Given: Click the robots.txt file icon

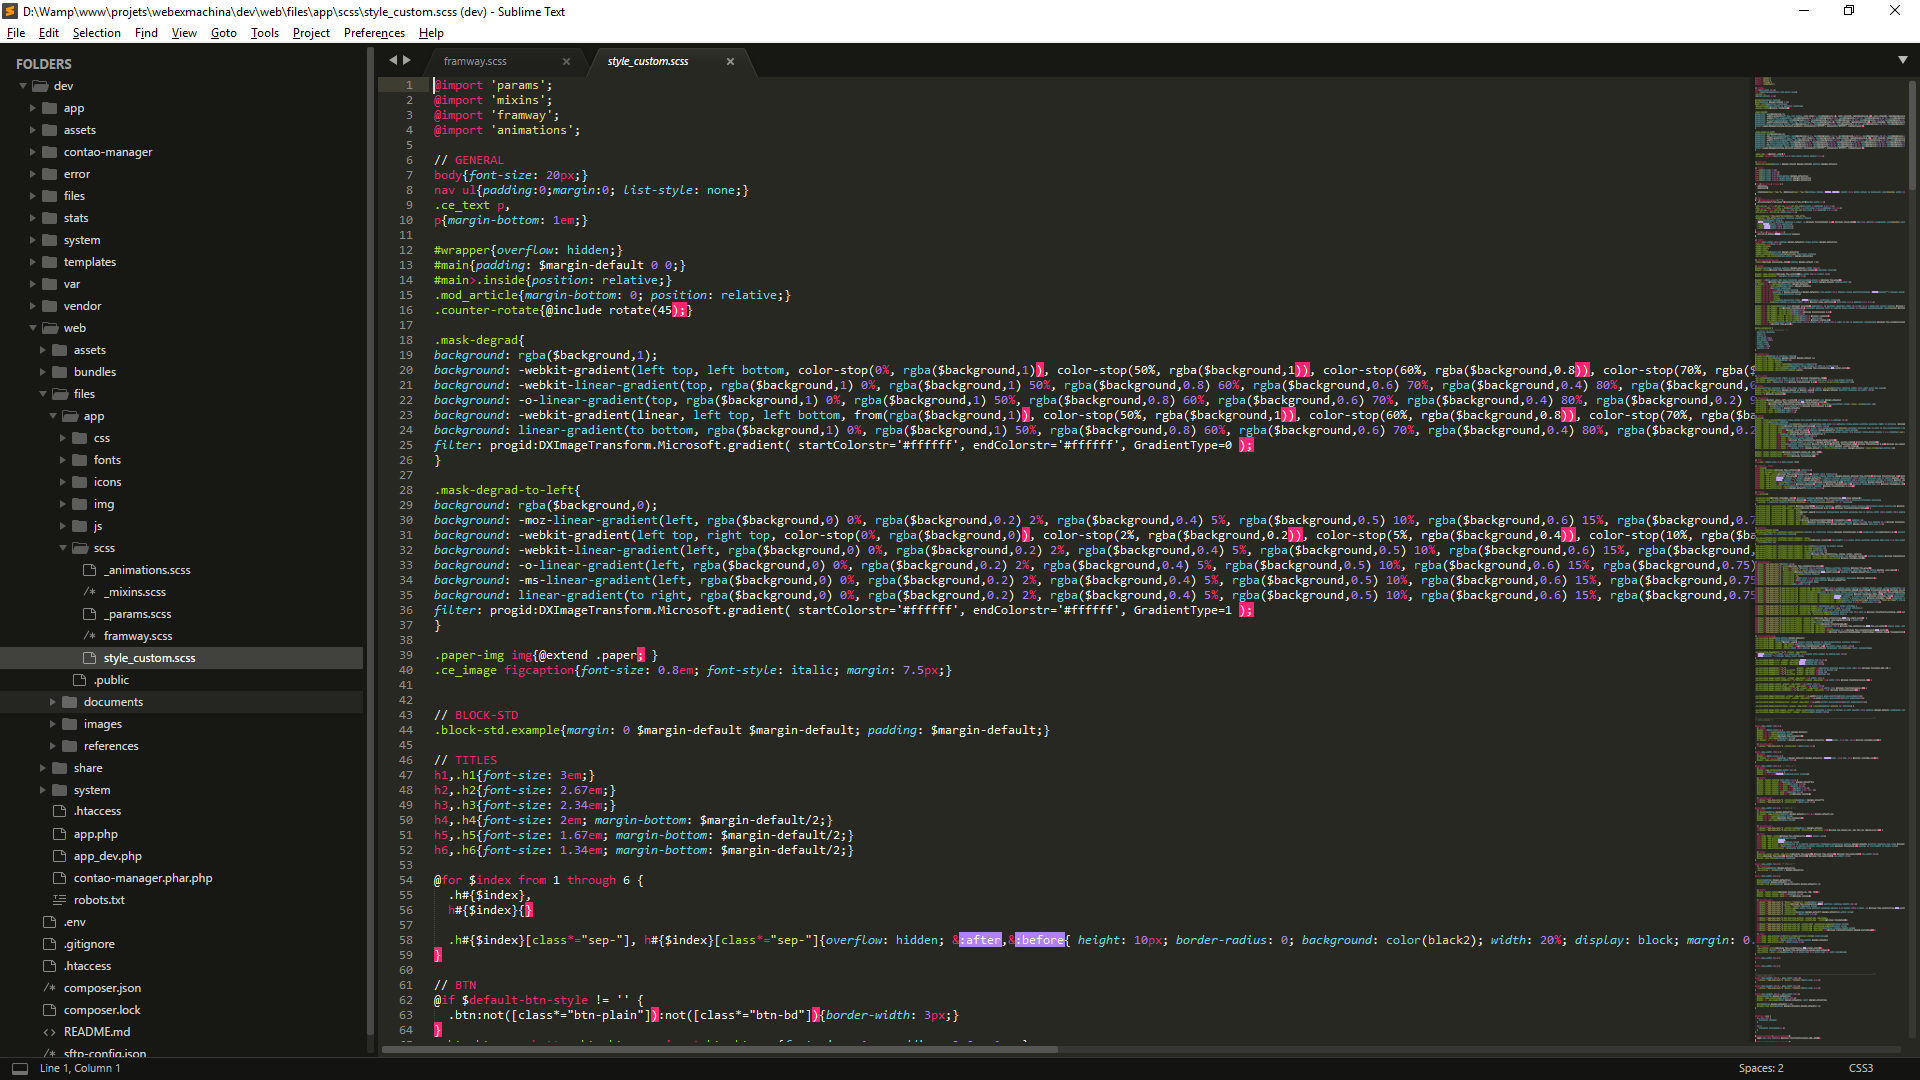Looking at the screenshot, I should click(x=60, y=900).
